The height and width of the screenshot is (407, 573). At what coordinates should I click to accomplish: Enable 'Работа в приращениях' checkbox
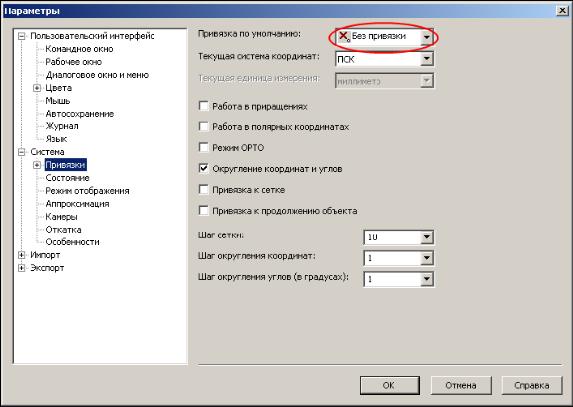pyautogui.click(x=203, y=106)
